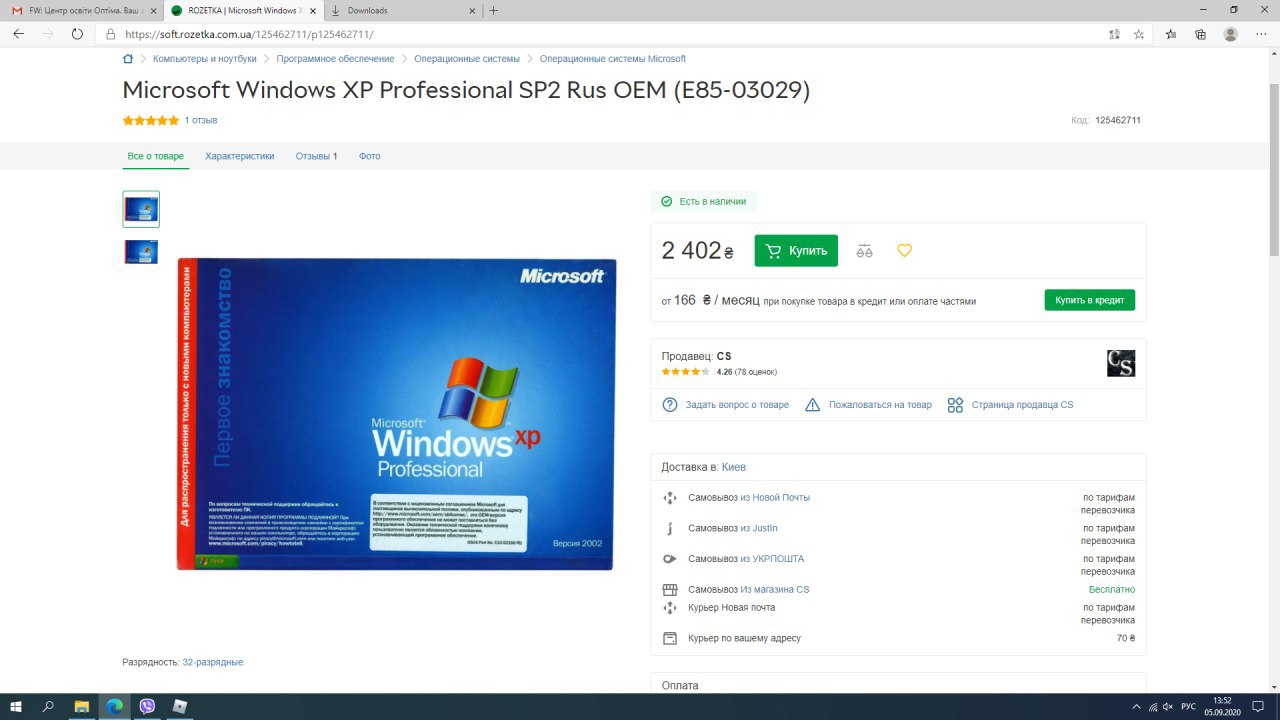Open the 'Характеристики' tab
This screenshot has height=720, width=1280.
coord(240,156)
